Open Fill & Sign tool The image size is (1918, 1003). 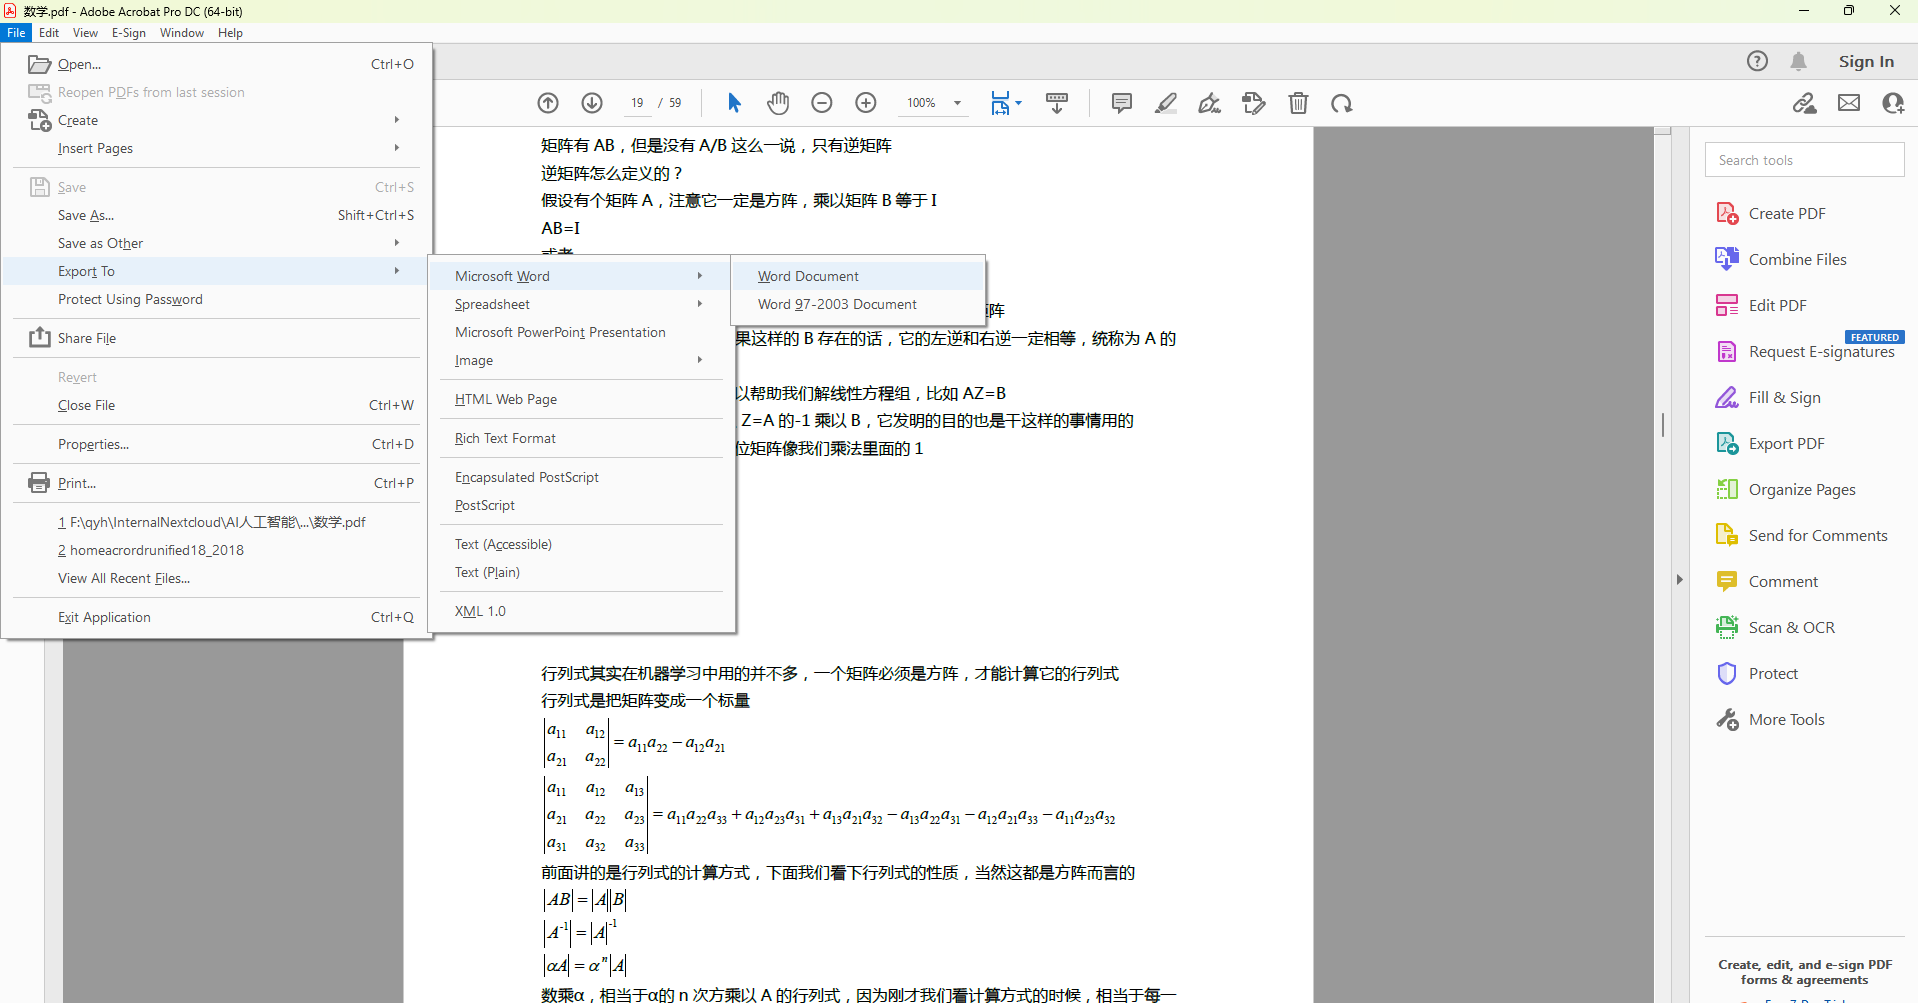click(1784, 398)
